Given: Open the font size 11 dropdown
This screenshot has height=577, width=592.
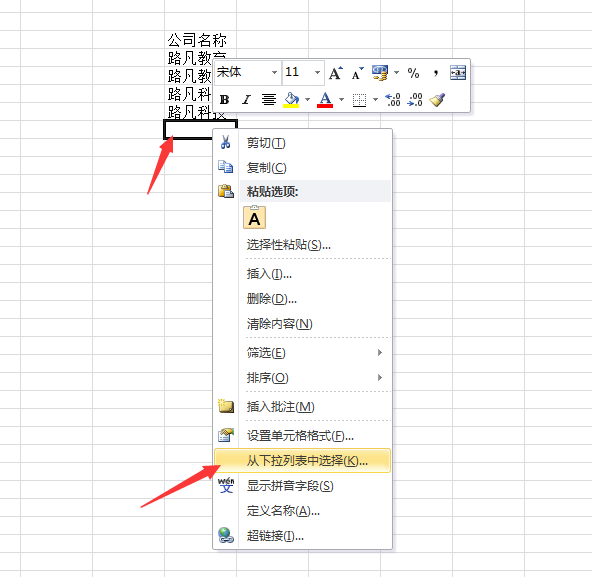Looking at the screenshot, I should point(317,73).
